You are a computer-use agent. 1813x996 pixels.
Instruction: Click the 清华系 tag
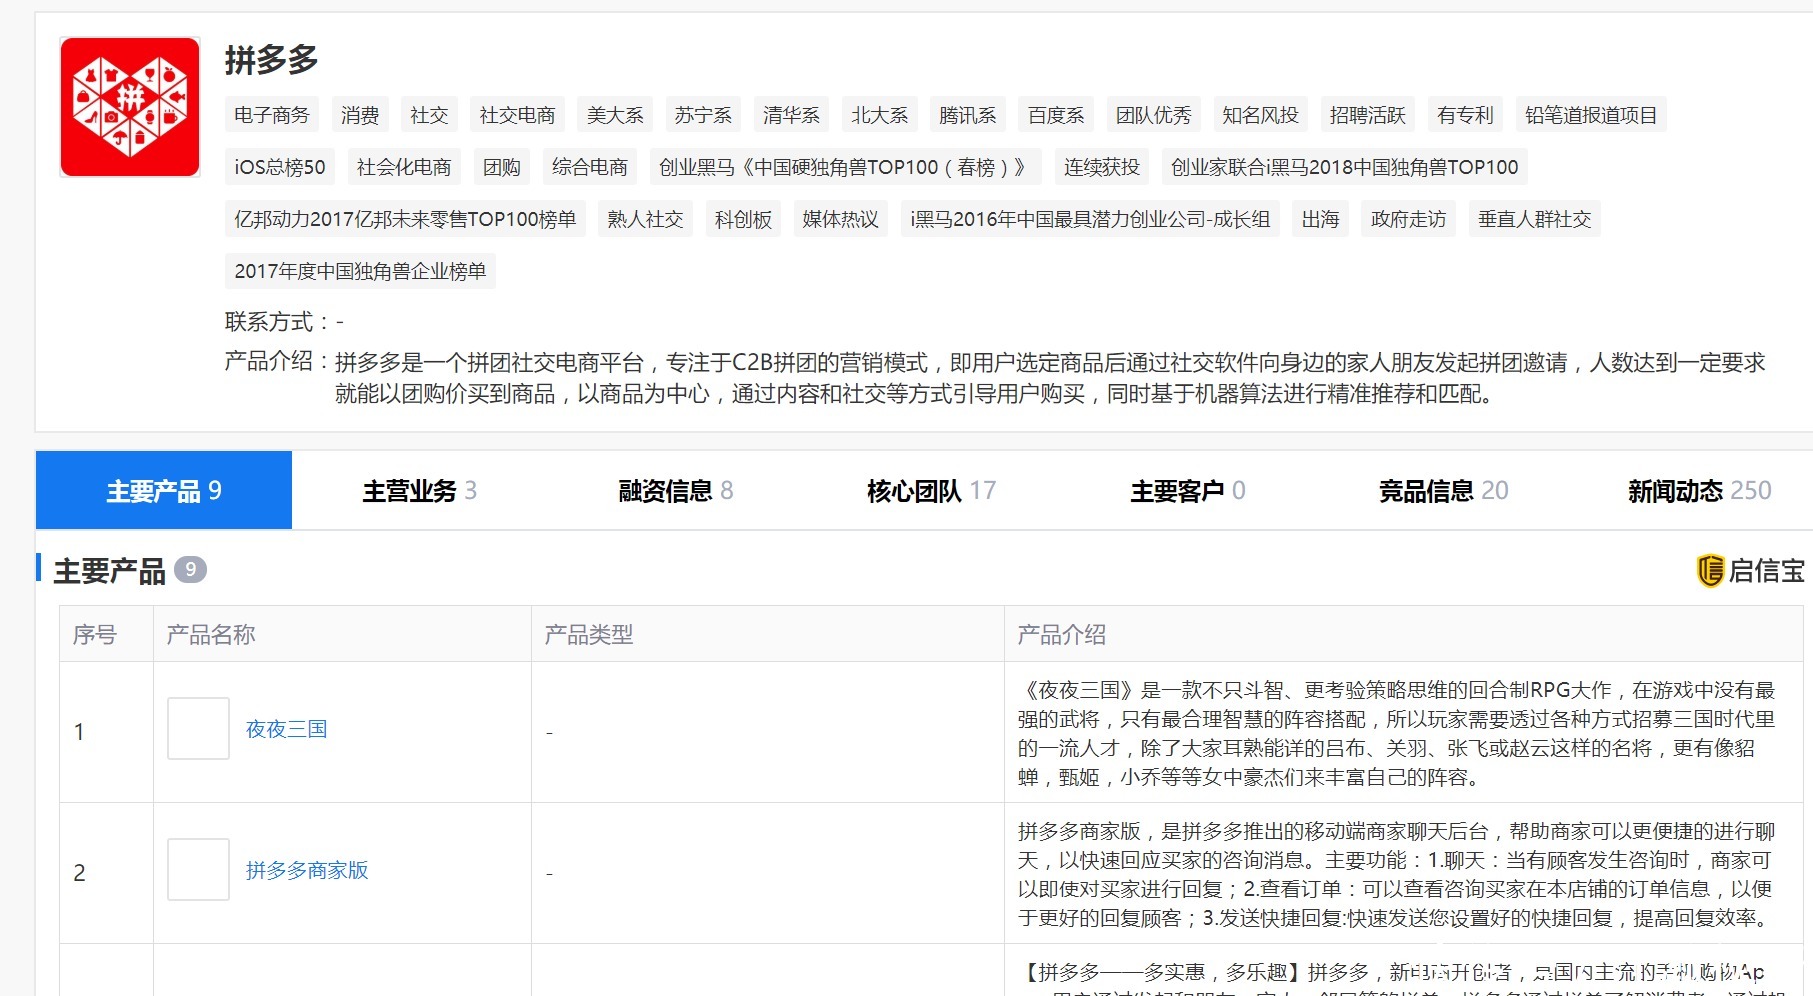tap(791, 115)
